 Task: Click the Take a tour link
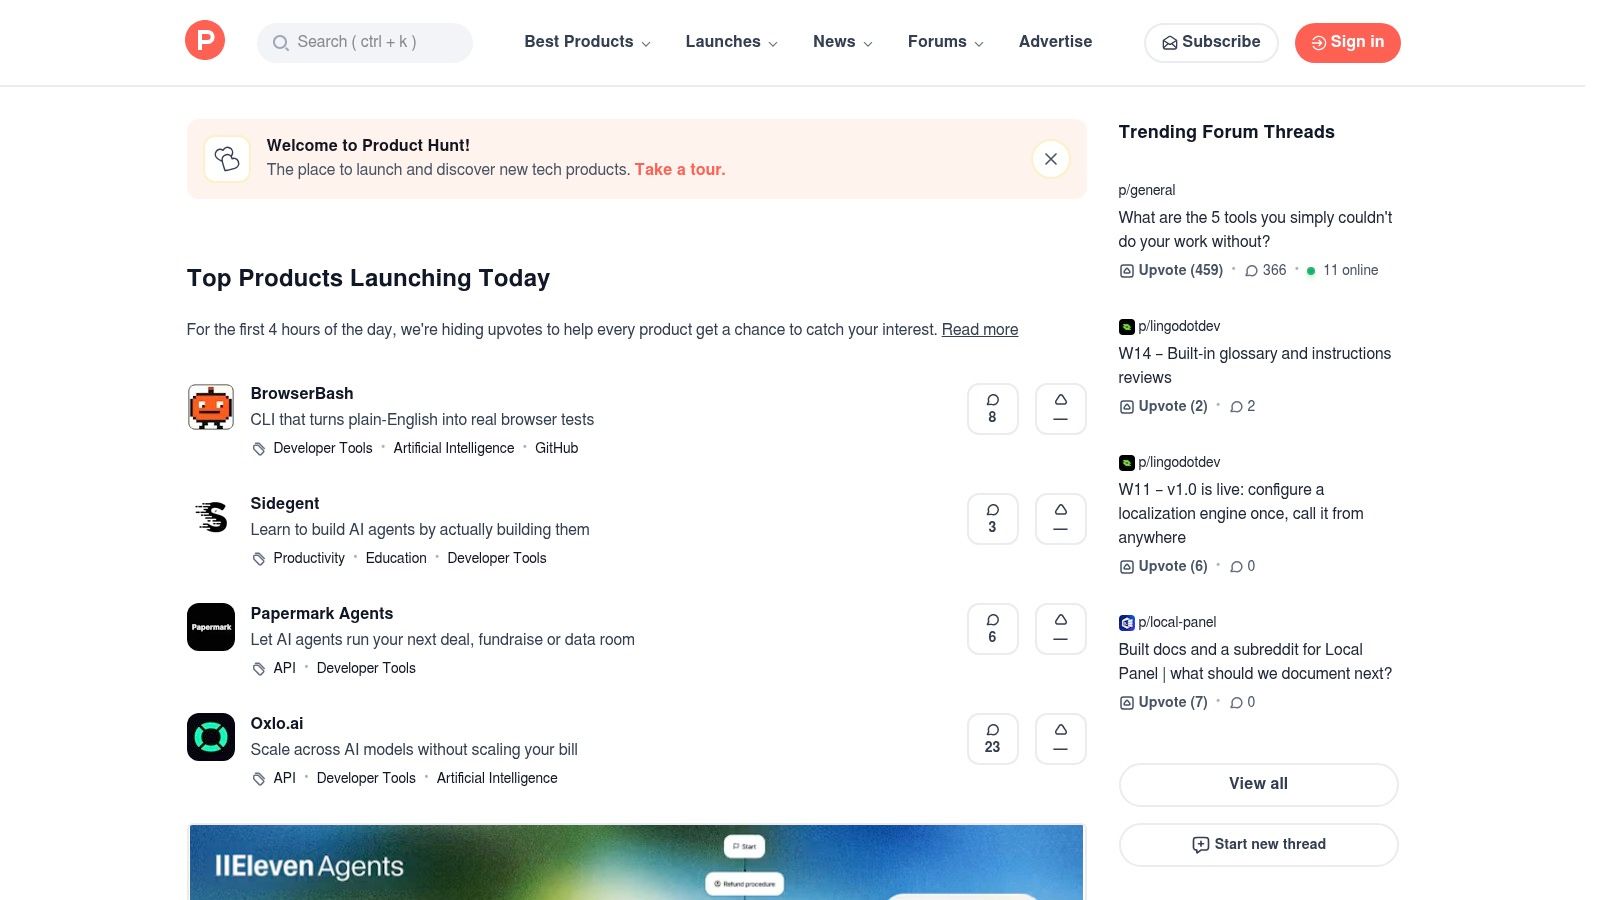[680, 170]
